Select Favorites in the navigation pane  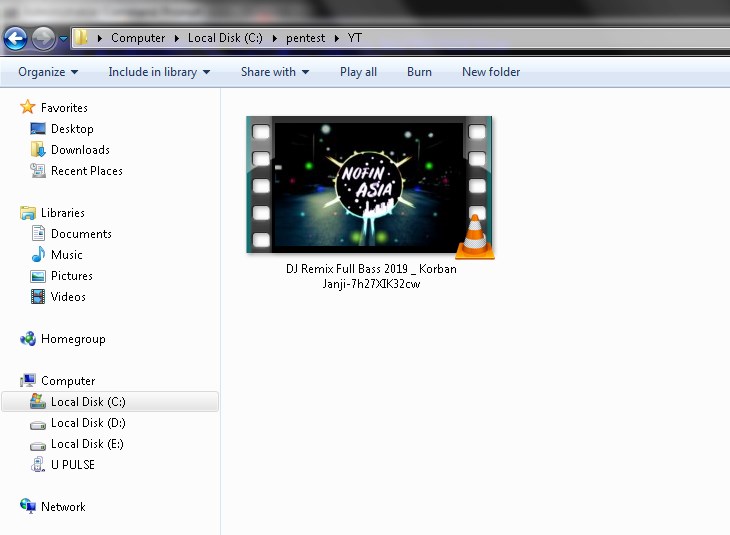[x=64, y=108]
